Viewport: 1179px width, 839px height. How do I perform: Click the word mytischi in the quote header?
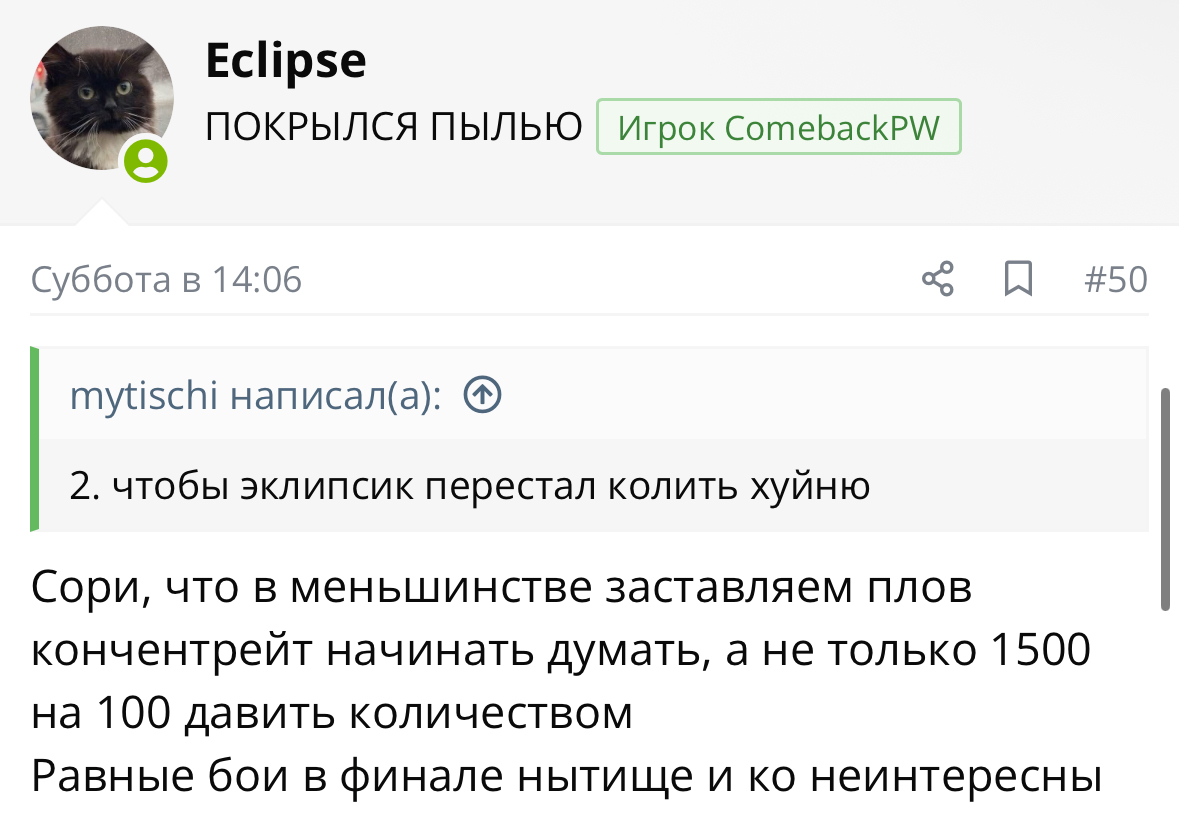144,396
